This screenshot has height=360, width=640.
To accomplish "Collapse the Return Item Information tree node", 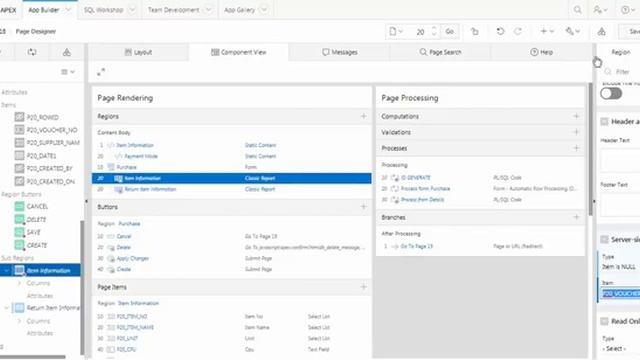I will [7, 308].
